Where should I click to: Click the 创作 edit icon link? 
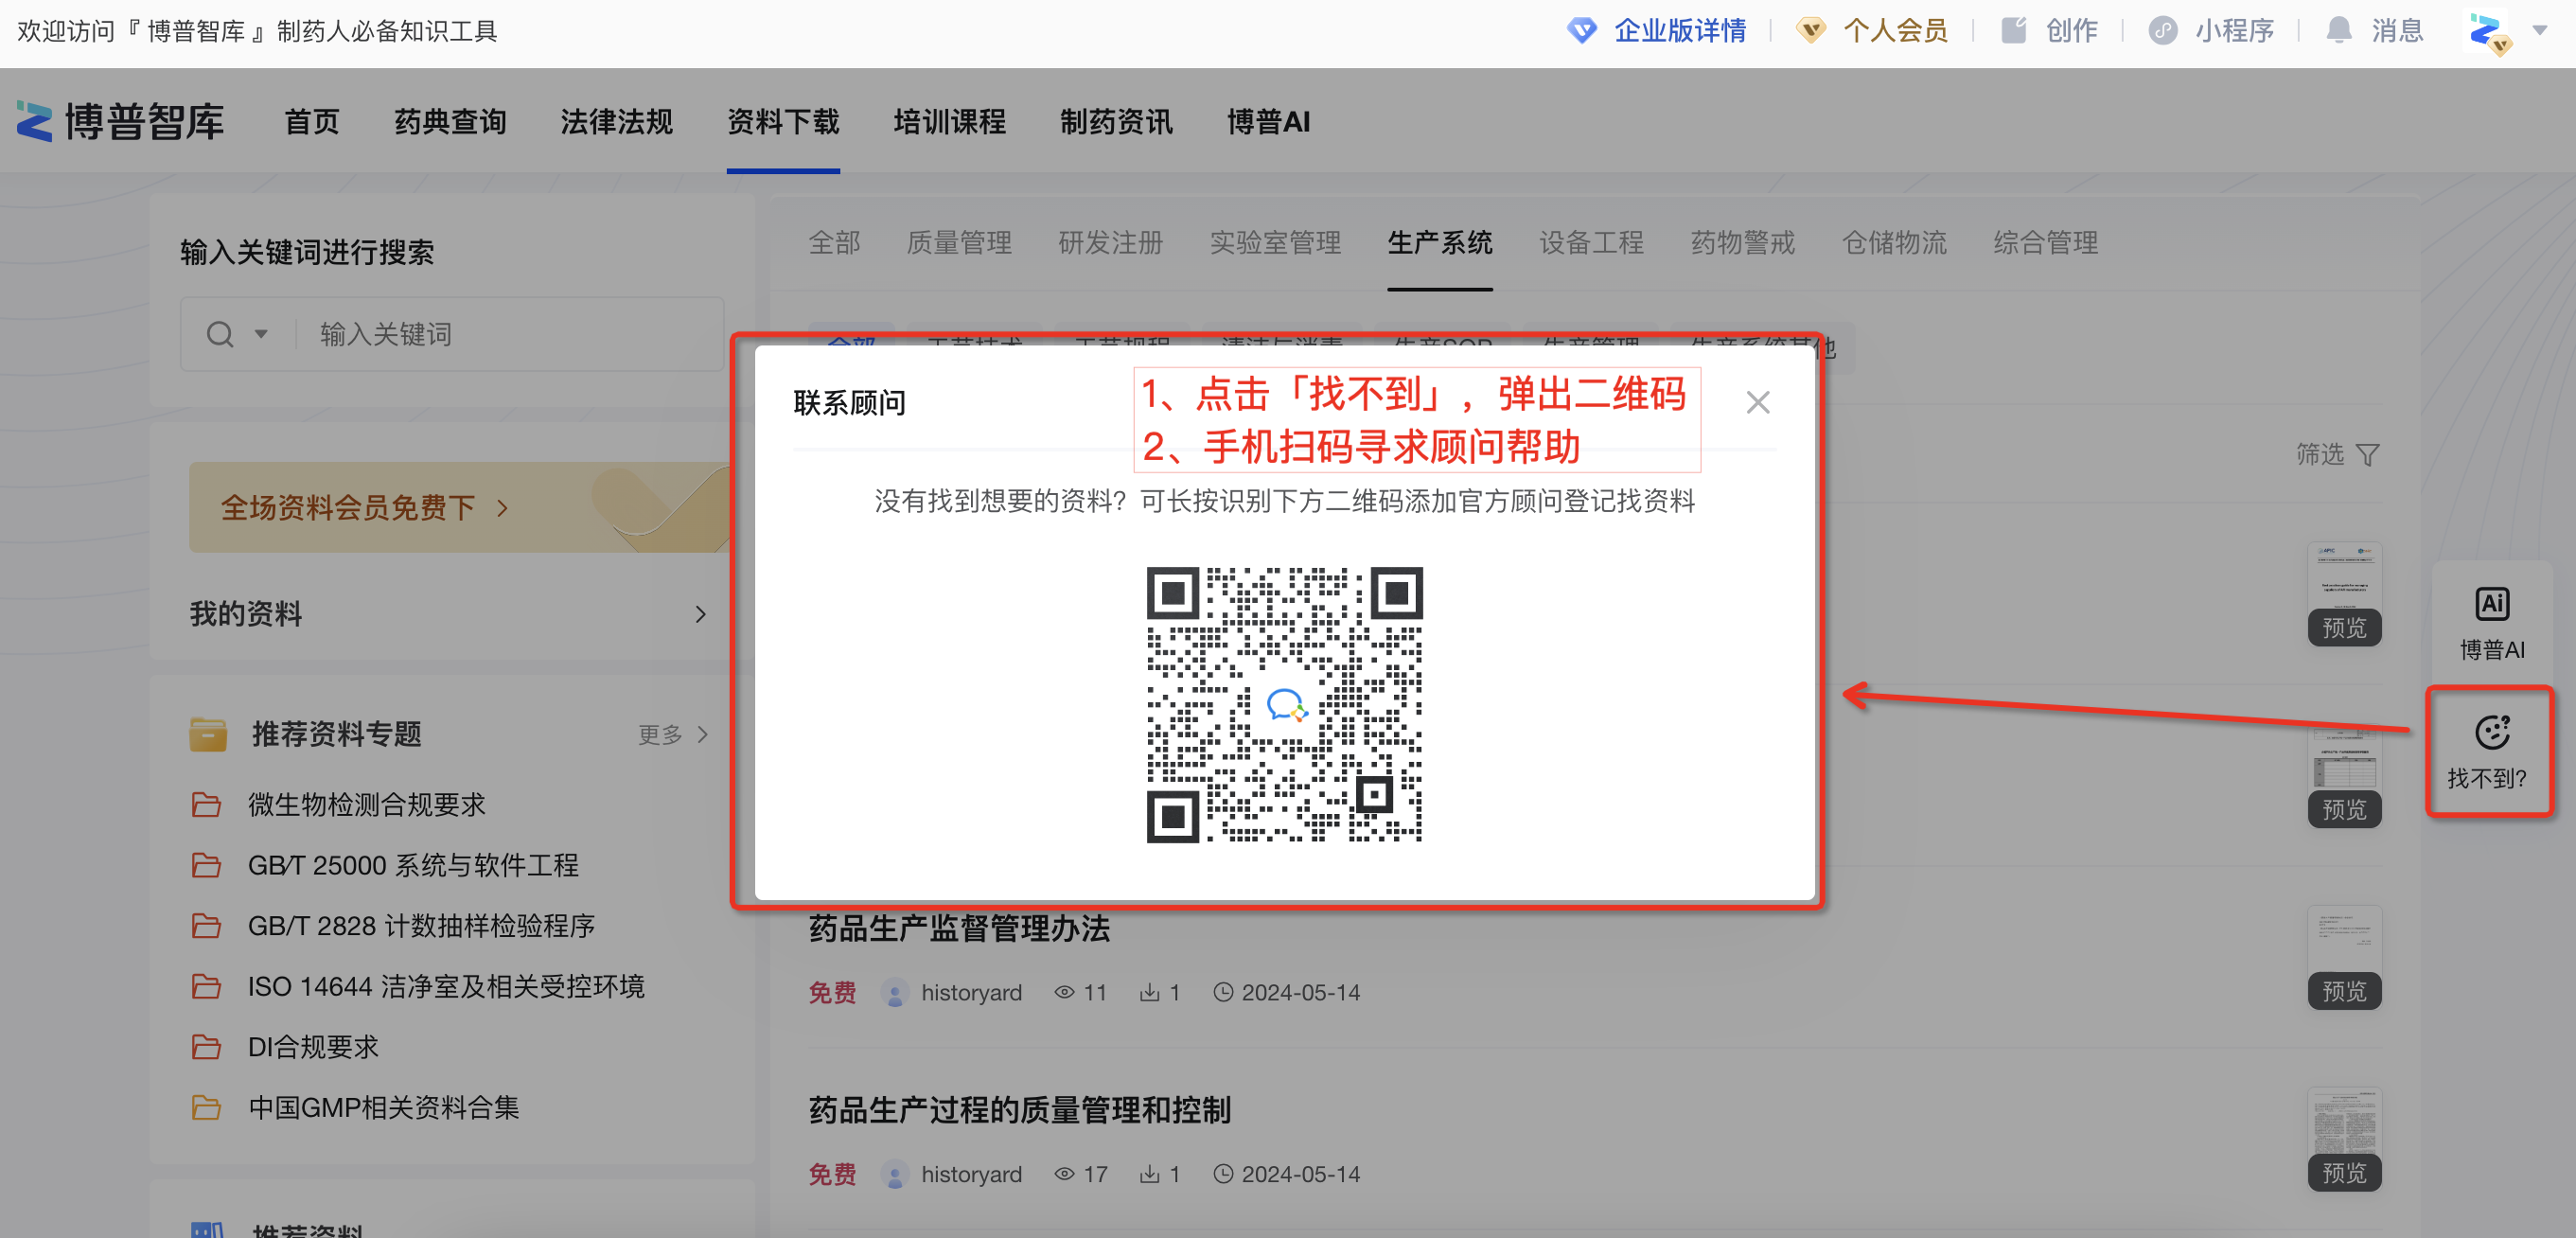(x=2049, y=30)
